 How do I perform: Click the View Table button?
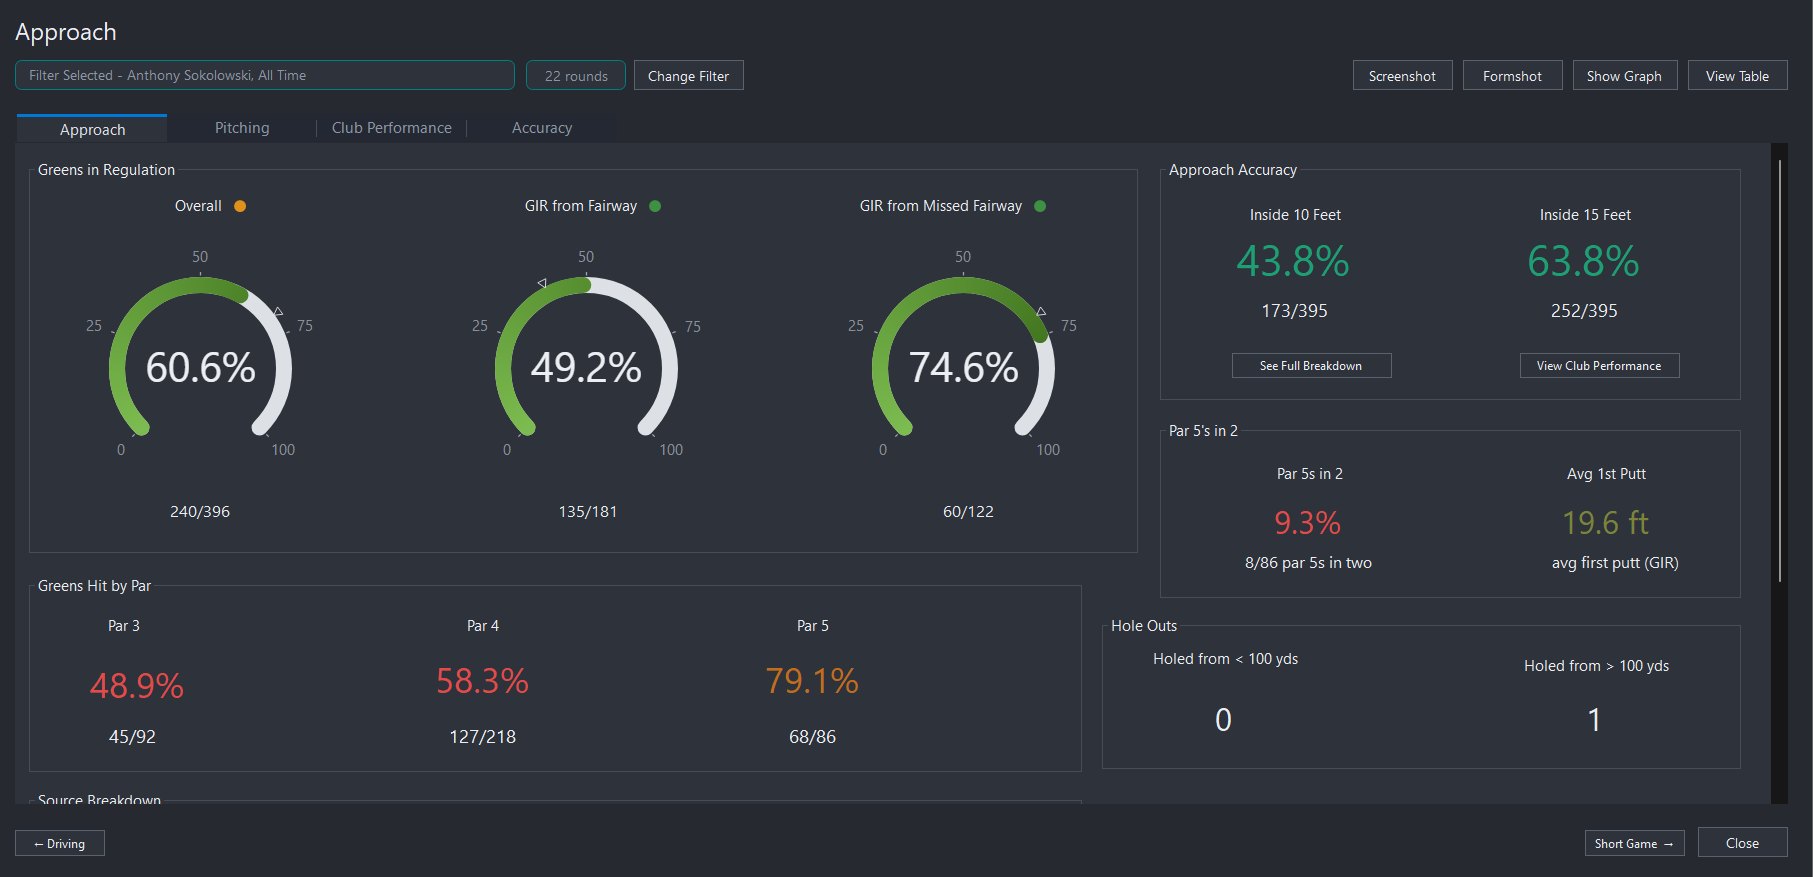pyautogui.click(x=1737, y=76)
